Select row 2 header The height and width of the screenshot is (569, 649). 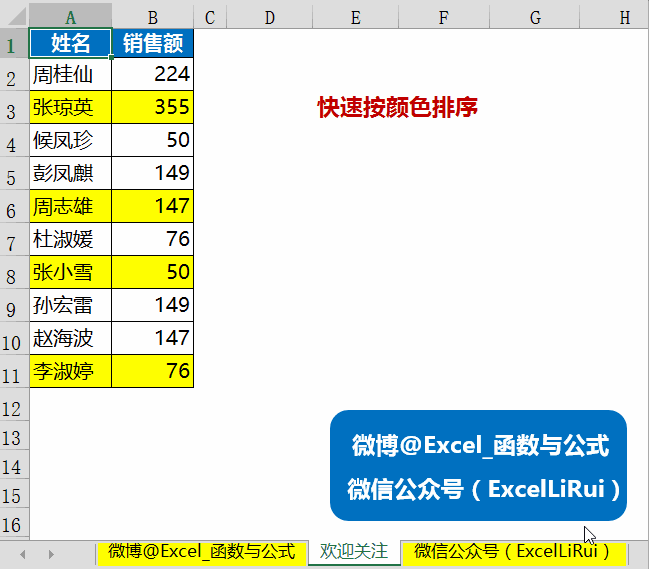tap(14, 74)
